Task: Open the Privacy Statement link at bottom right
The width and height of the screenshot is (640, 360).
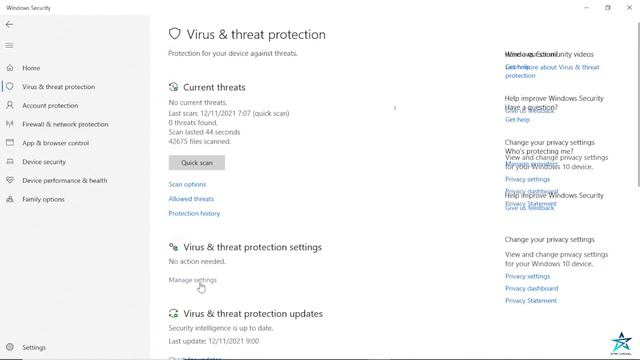Action: 531,300
